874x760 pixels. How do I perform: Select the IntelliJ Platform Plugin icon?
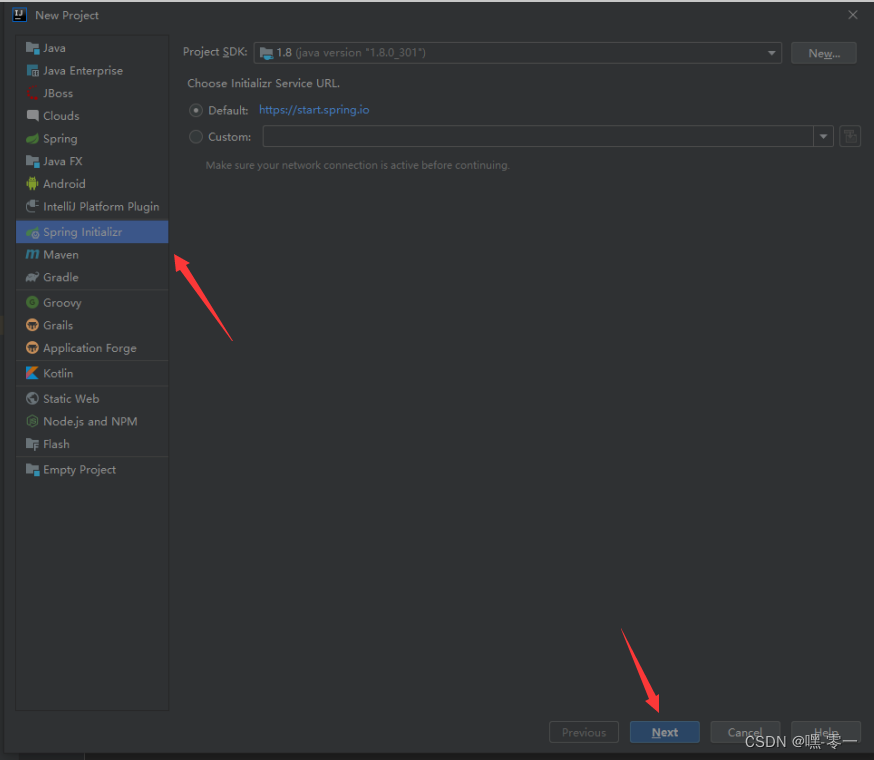32,206
